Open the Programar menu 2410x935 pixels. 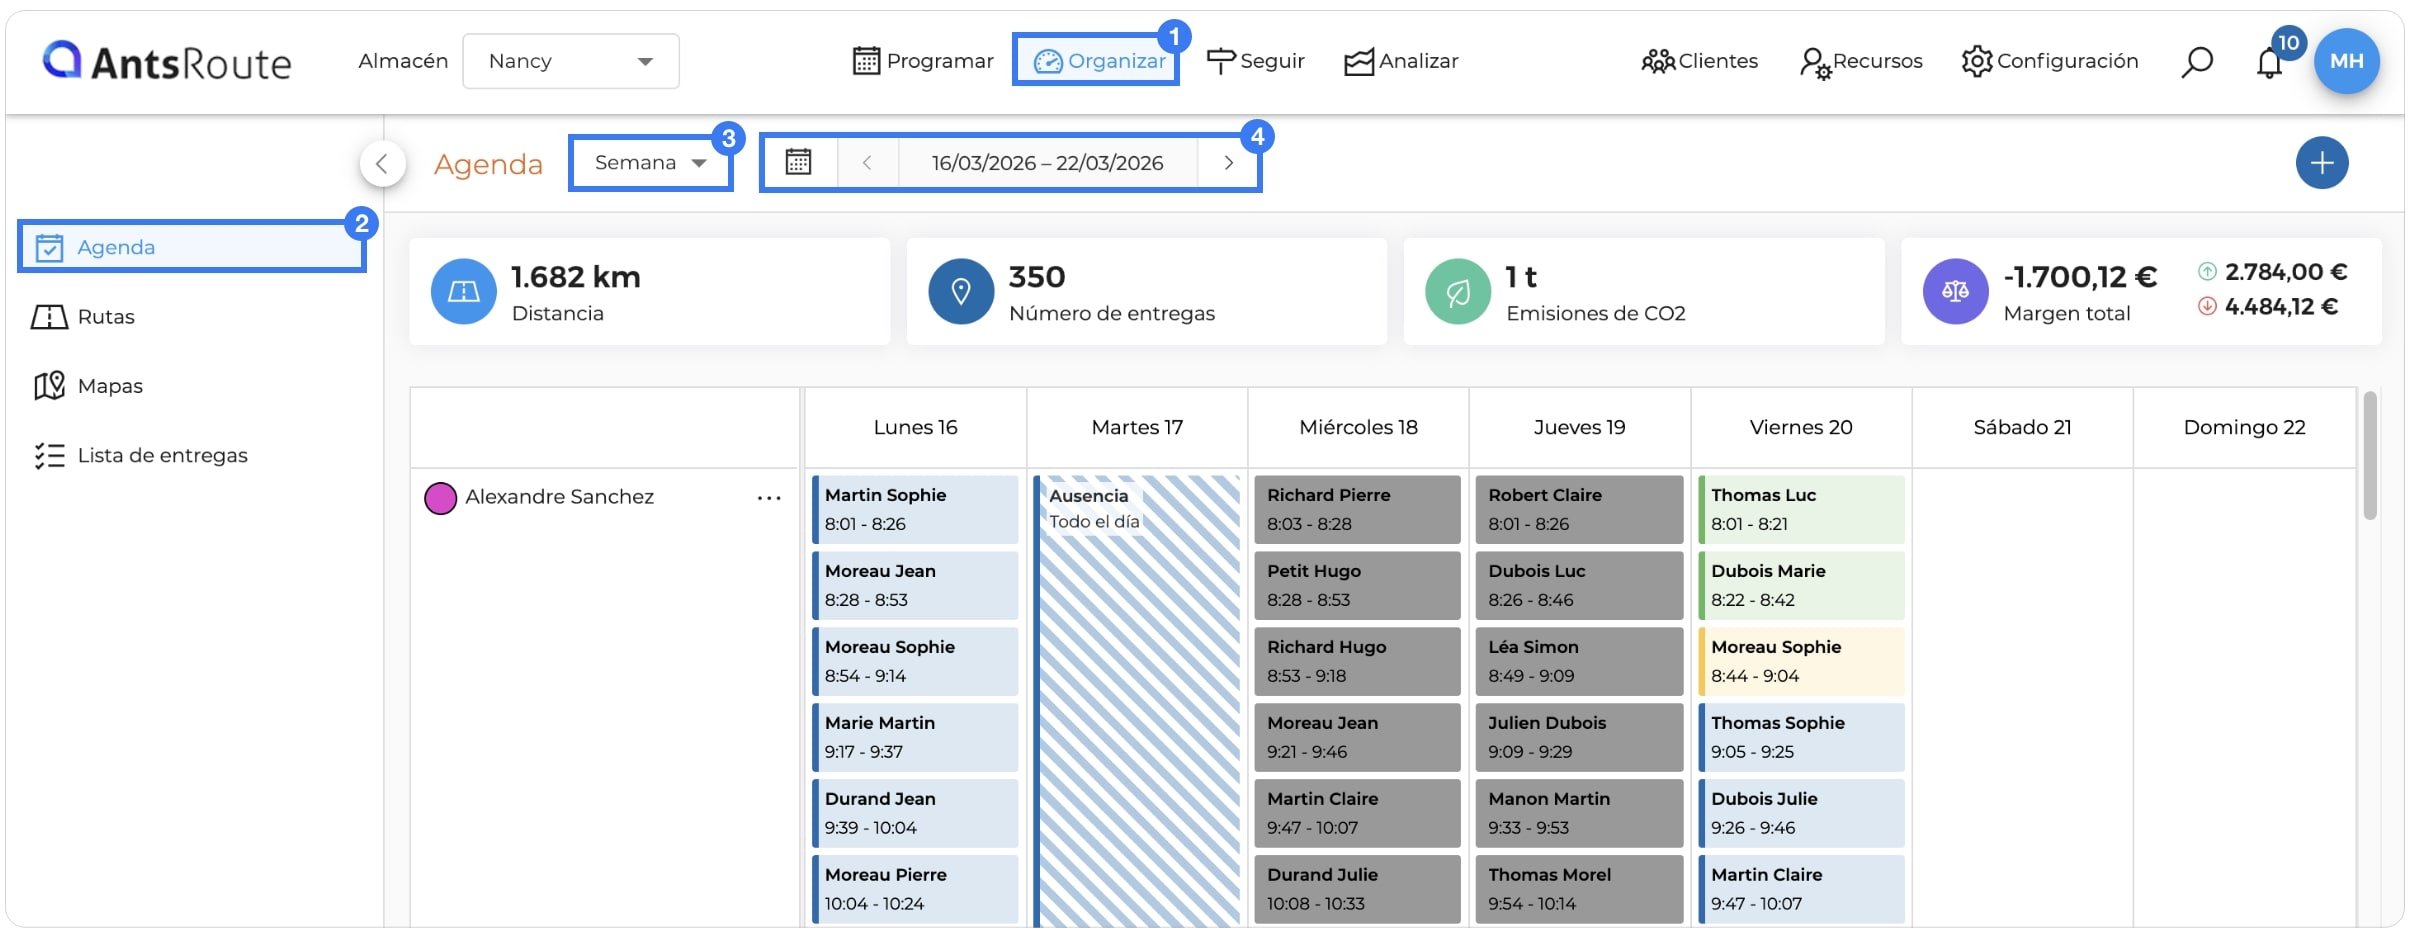click(x=923, y=61)
